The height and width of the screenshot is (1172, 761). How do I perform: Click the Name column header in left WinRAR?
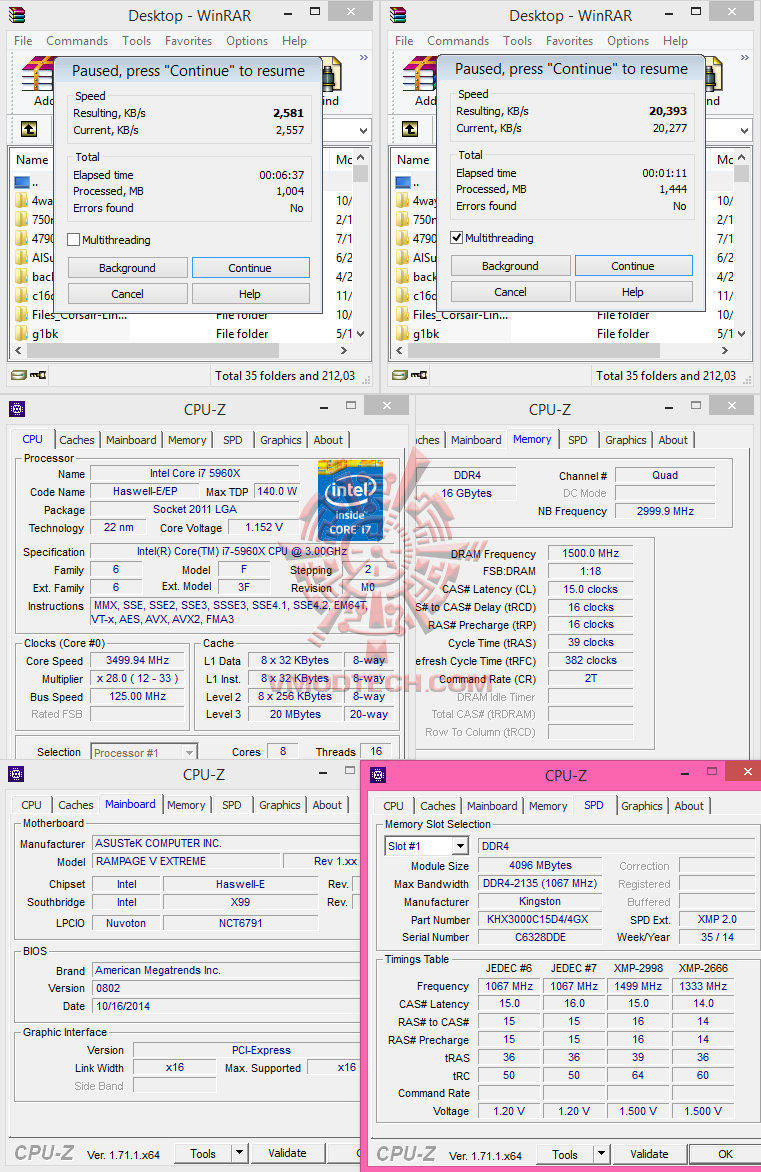[32, 159]
